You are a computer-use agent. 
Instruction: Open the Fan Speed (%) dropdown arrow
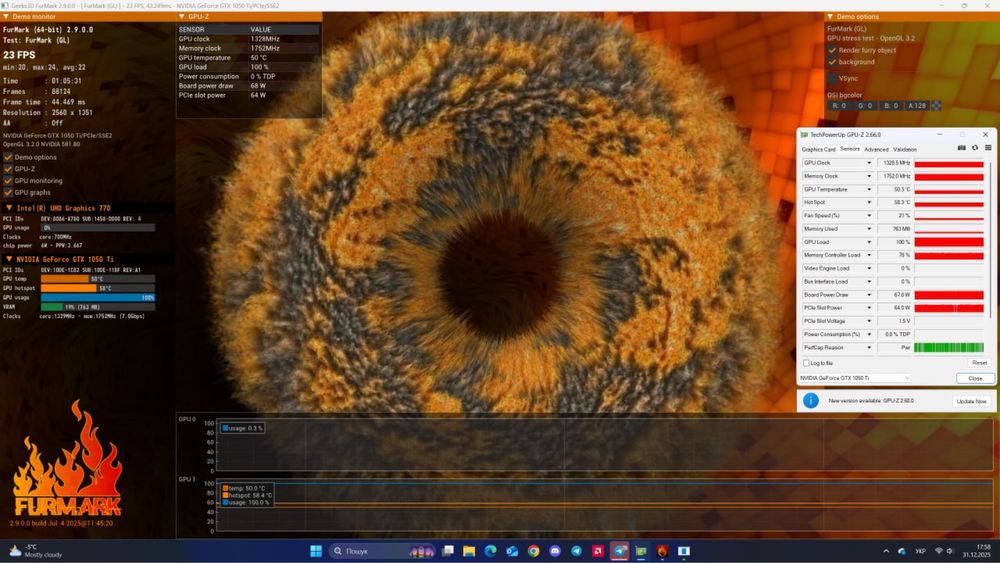(x=869, y=216)
